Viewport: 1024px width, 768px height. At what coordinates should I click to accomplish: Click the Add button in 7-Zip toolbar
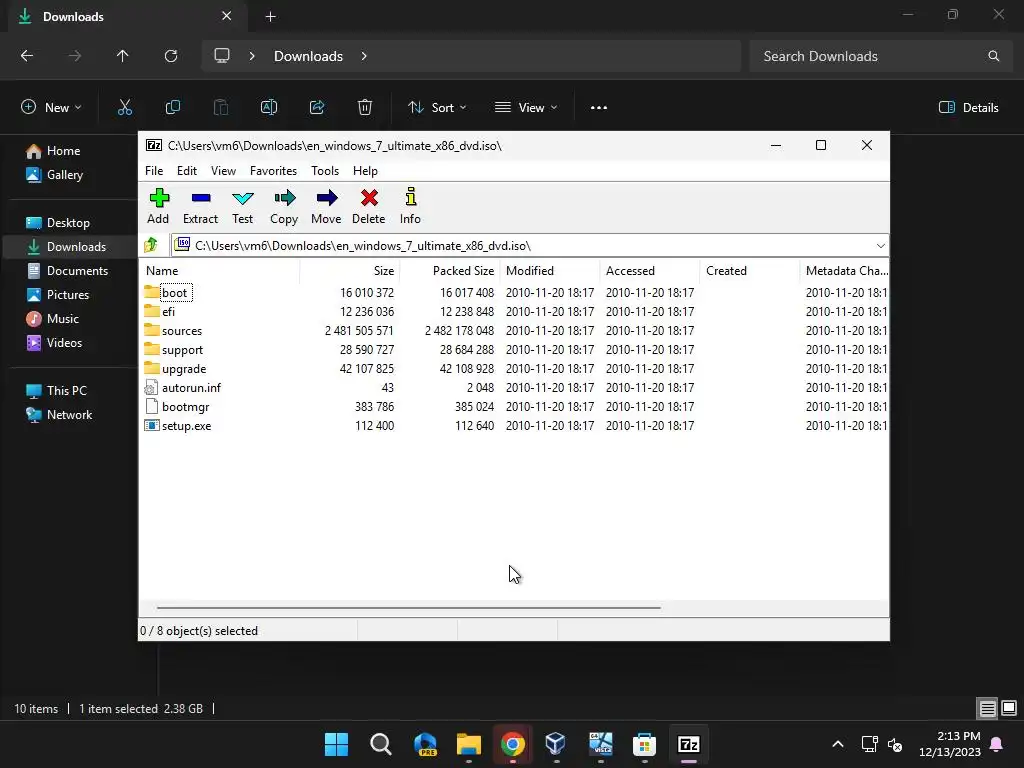(158, 206)
